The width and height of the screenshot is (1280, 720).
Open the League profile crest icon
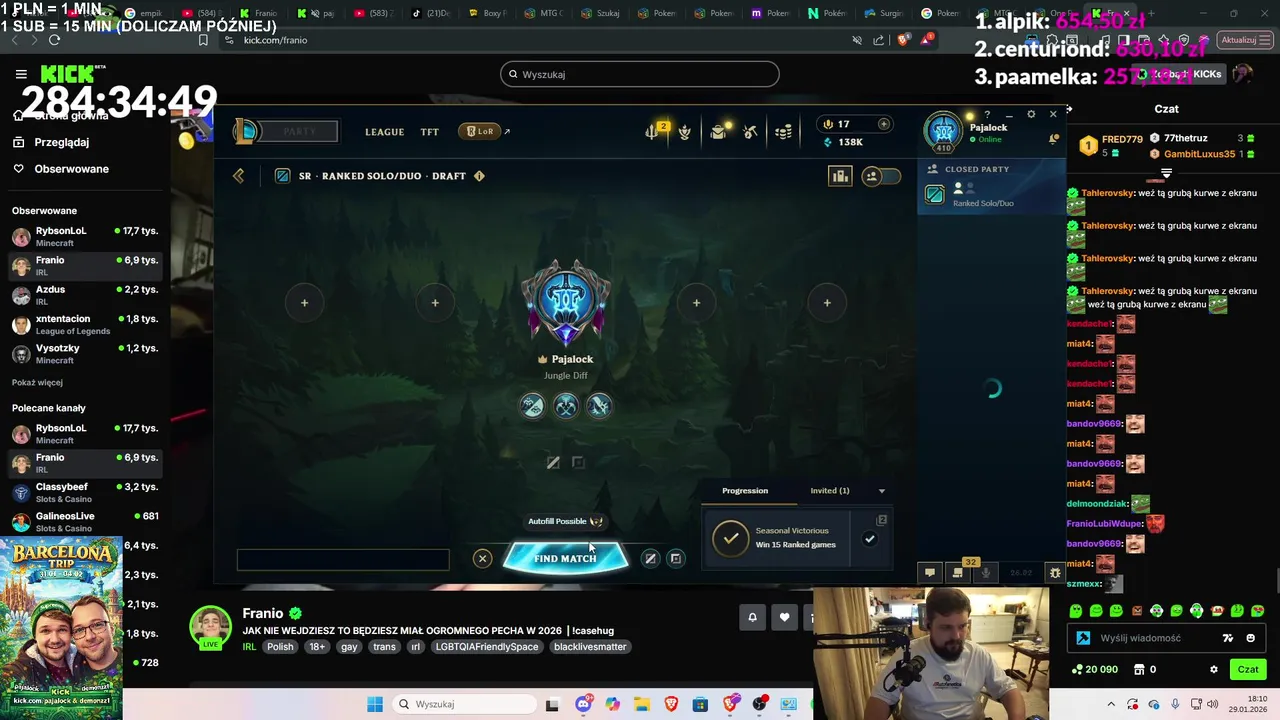tap(684, 132)
